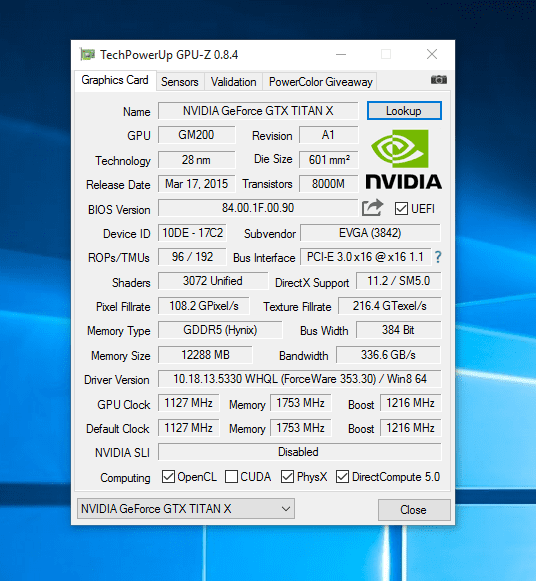Open the Sensors tab
The height and width of the screenshot is (581, 536).
tap(180, 82)
